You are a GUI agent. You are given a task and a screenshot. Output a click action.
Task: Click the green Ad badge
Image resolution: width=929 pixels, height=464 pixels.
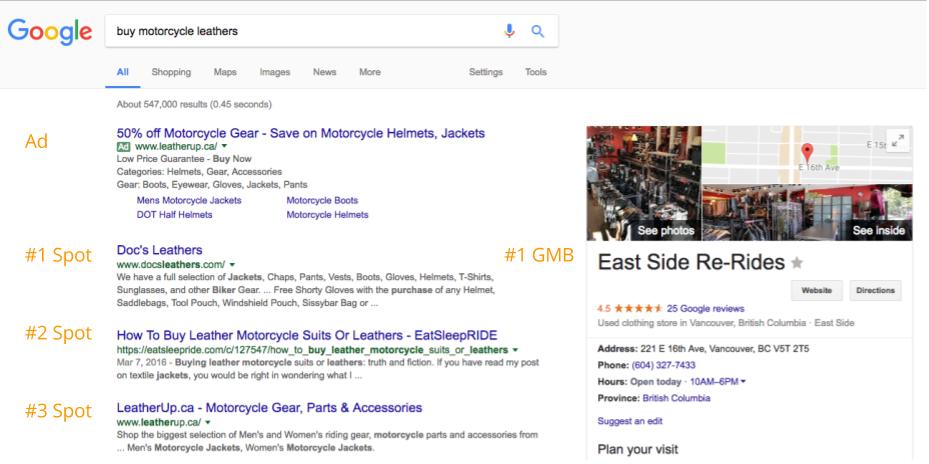[123, 146]
